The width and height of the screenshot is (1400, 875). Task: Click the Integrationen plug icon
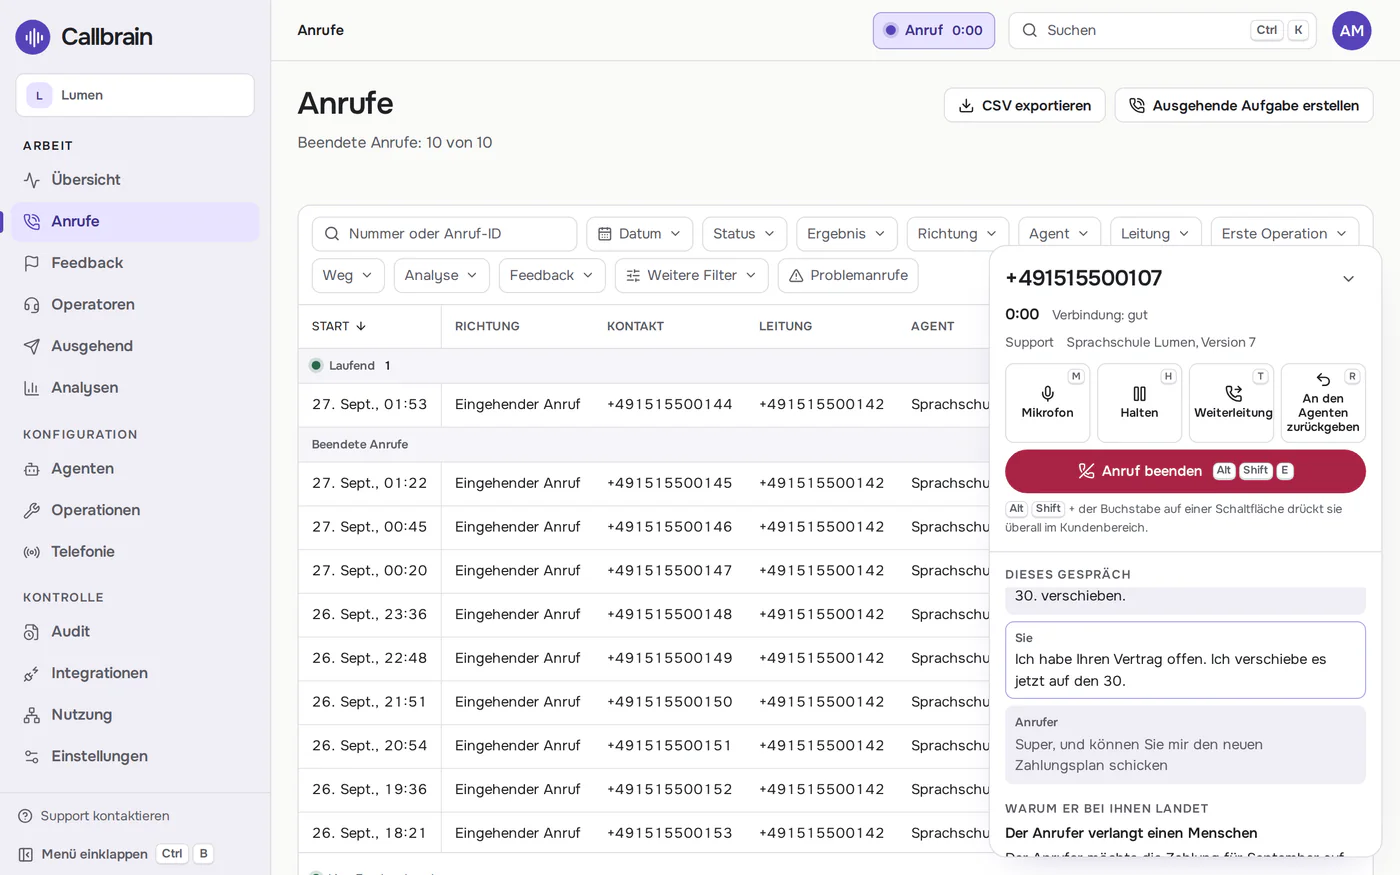coord(32,674)
